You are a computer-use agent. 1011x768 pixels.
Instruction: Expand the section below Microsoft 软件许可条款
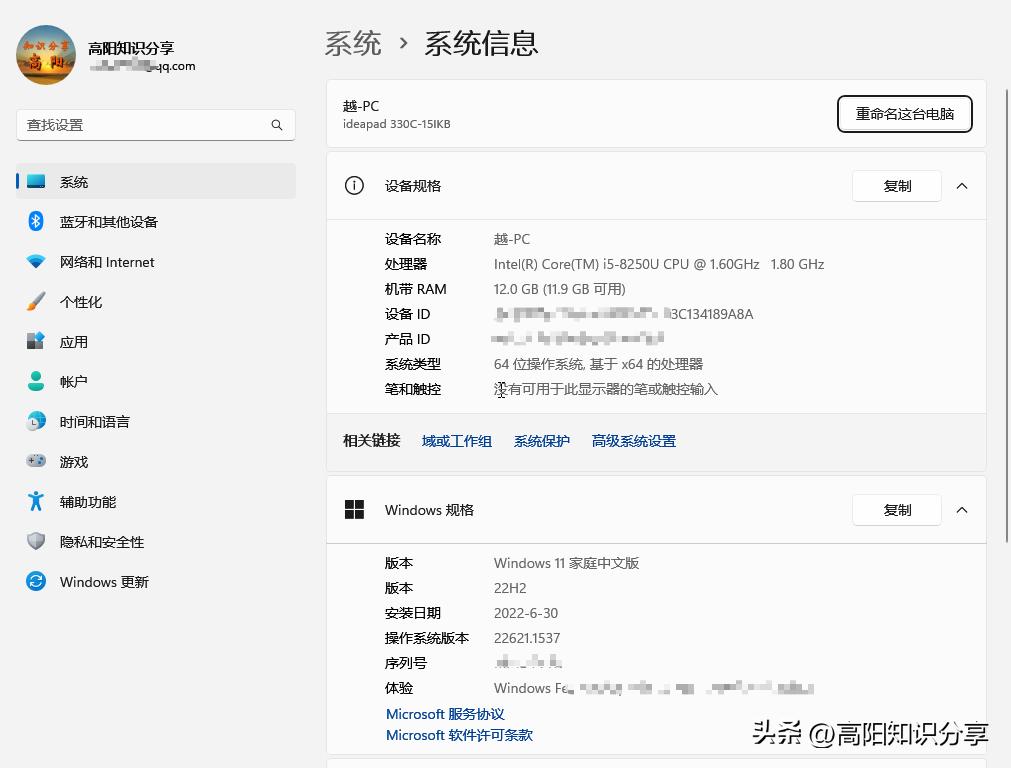[x=961, y=765]
